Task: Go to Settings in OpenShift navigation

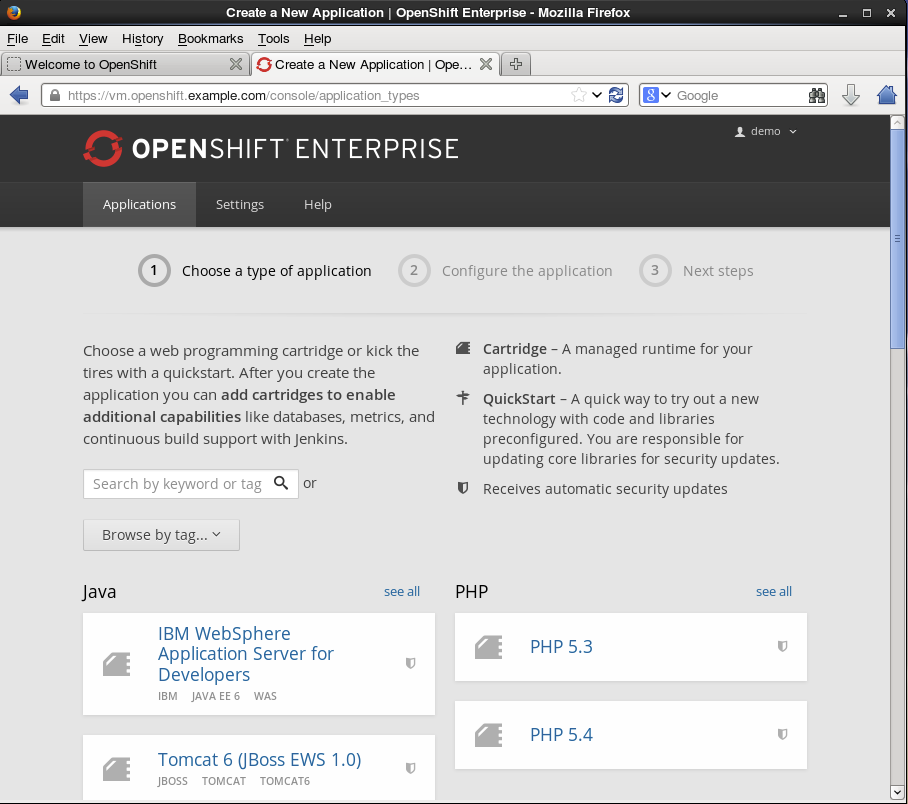Action: point(240,204)
